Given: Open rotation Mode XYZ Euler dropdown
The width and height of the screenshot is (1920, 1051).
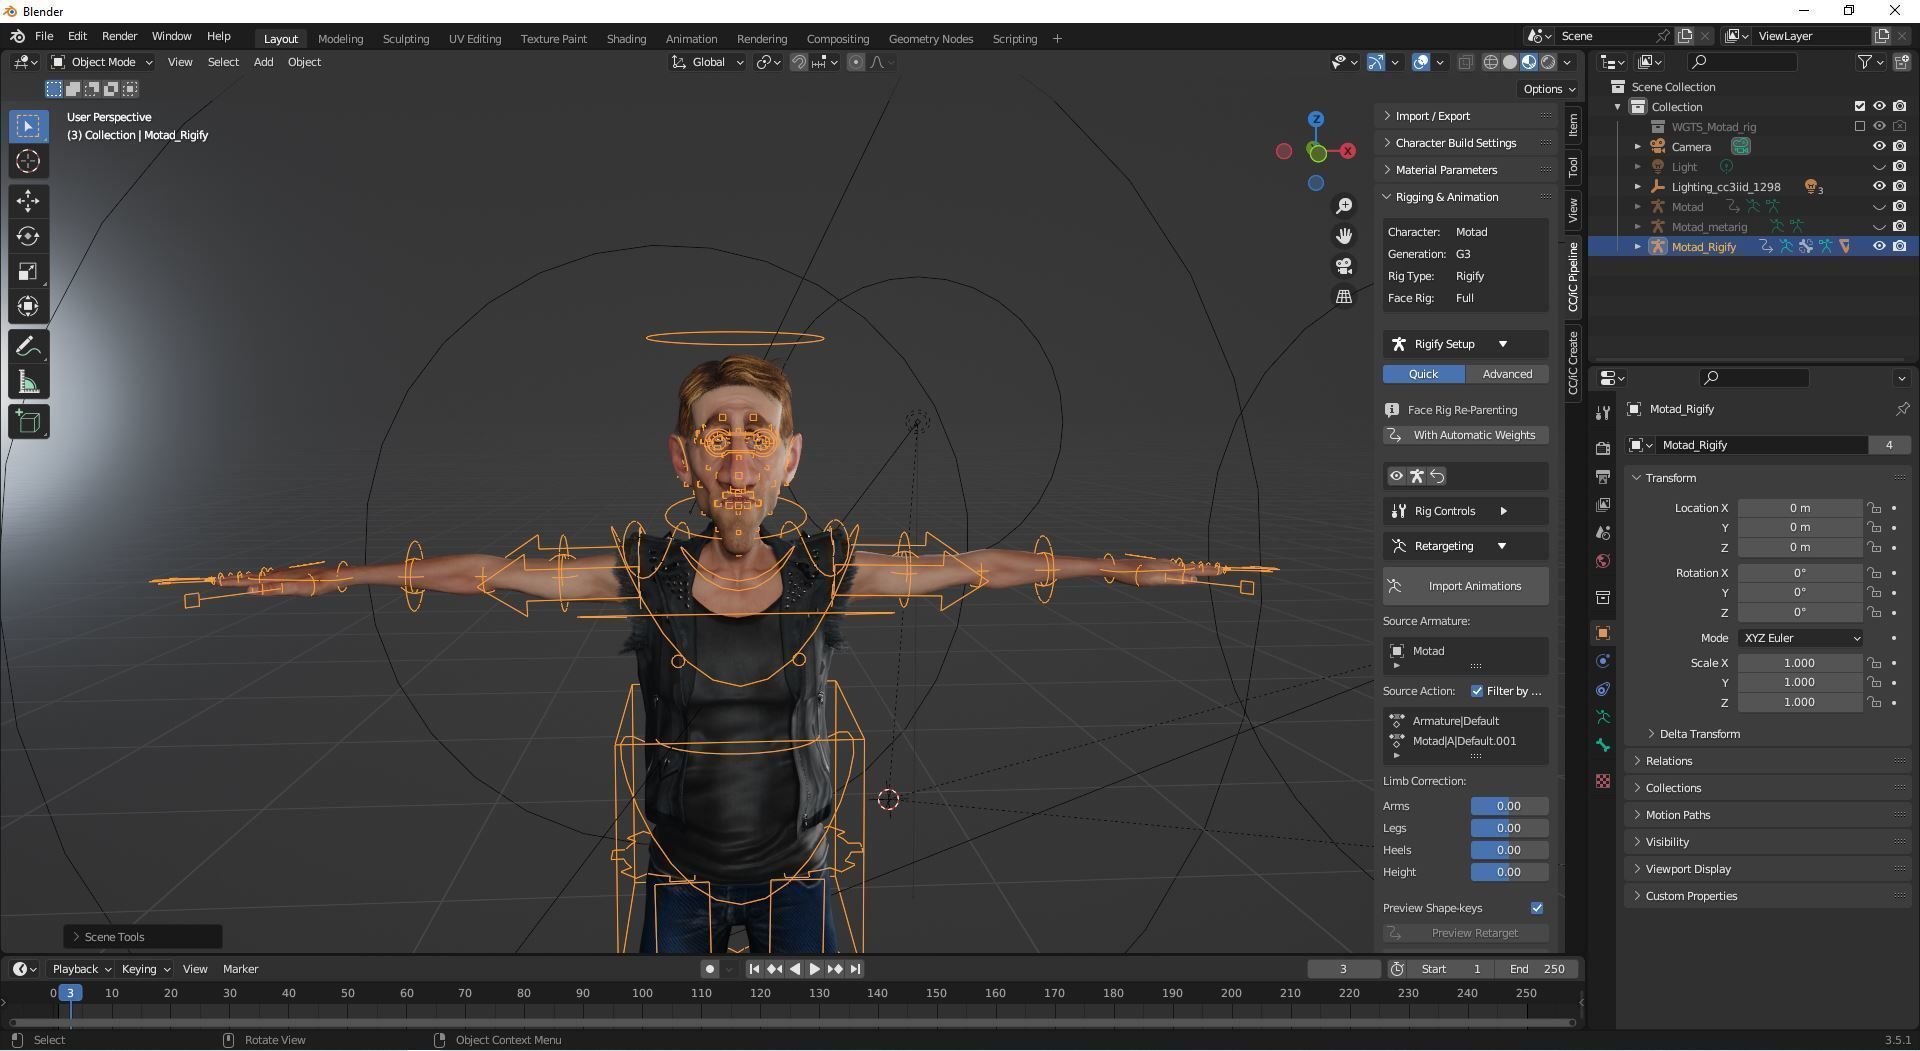Looking at the screenshot, I should tap(1800, 638).
